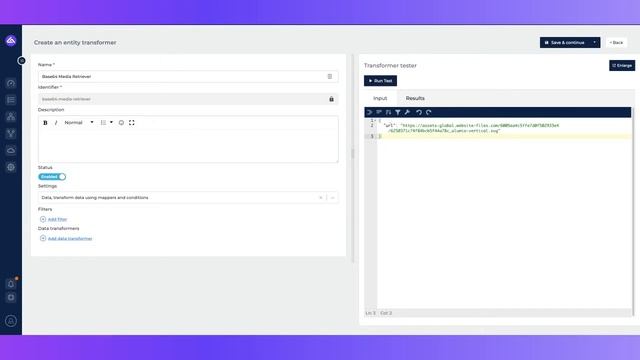
Task: Click the plus icon beside Add filter
Action: (43, 219)
